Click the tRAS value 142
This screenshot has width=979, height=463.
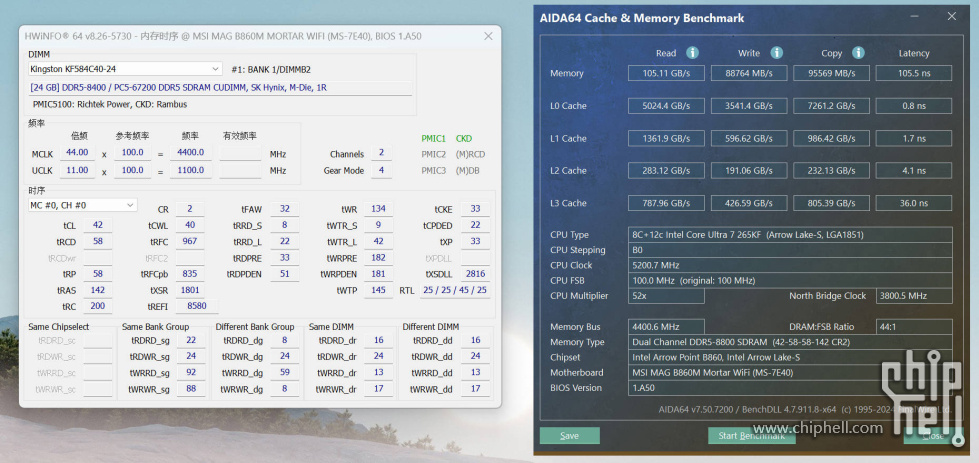(98, 290)
